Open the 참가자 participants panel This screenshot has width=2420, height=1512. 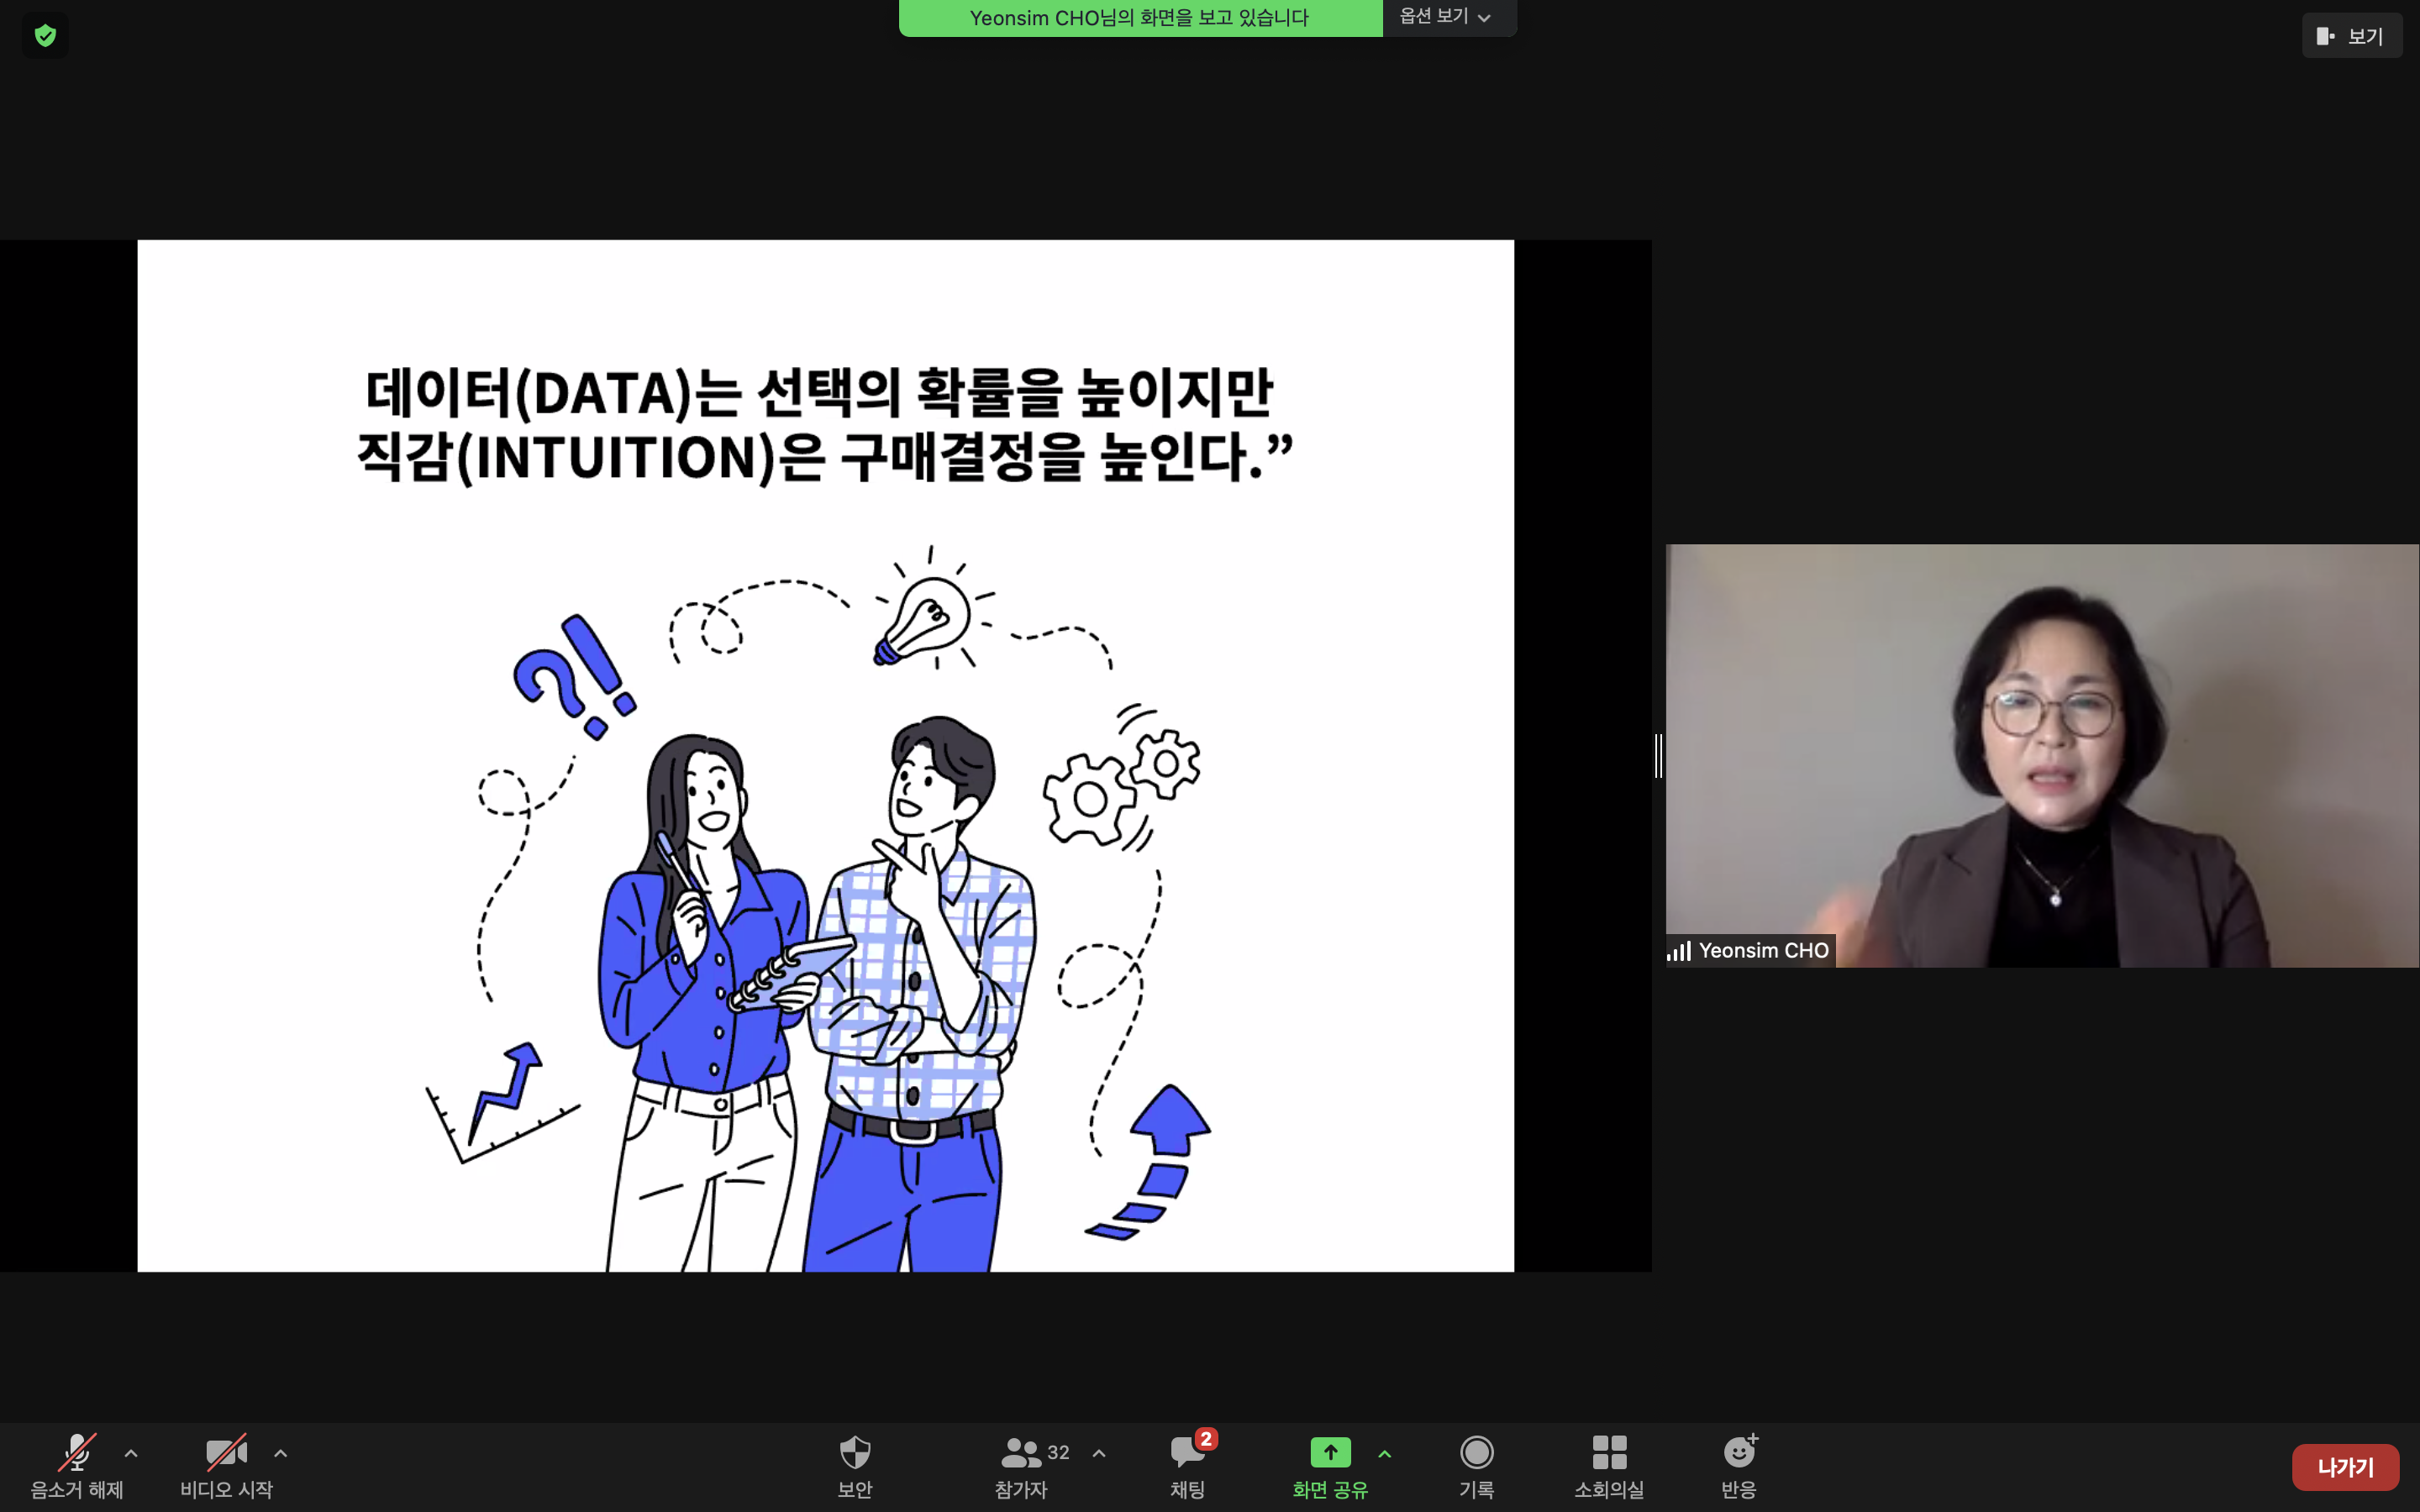point(1022,1466)
